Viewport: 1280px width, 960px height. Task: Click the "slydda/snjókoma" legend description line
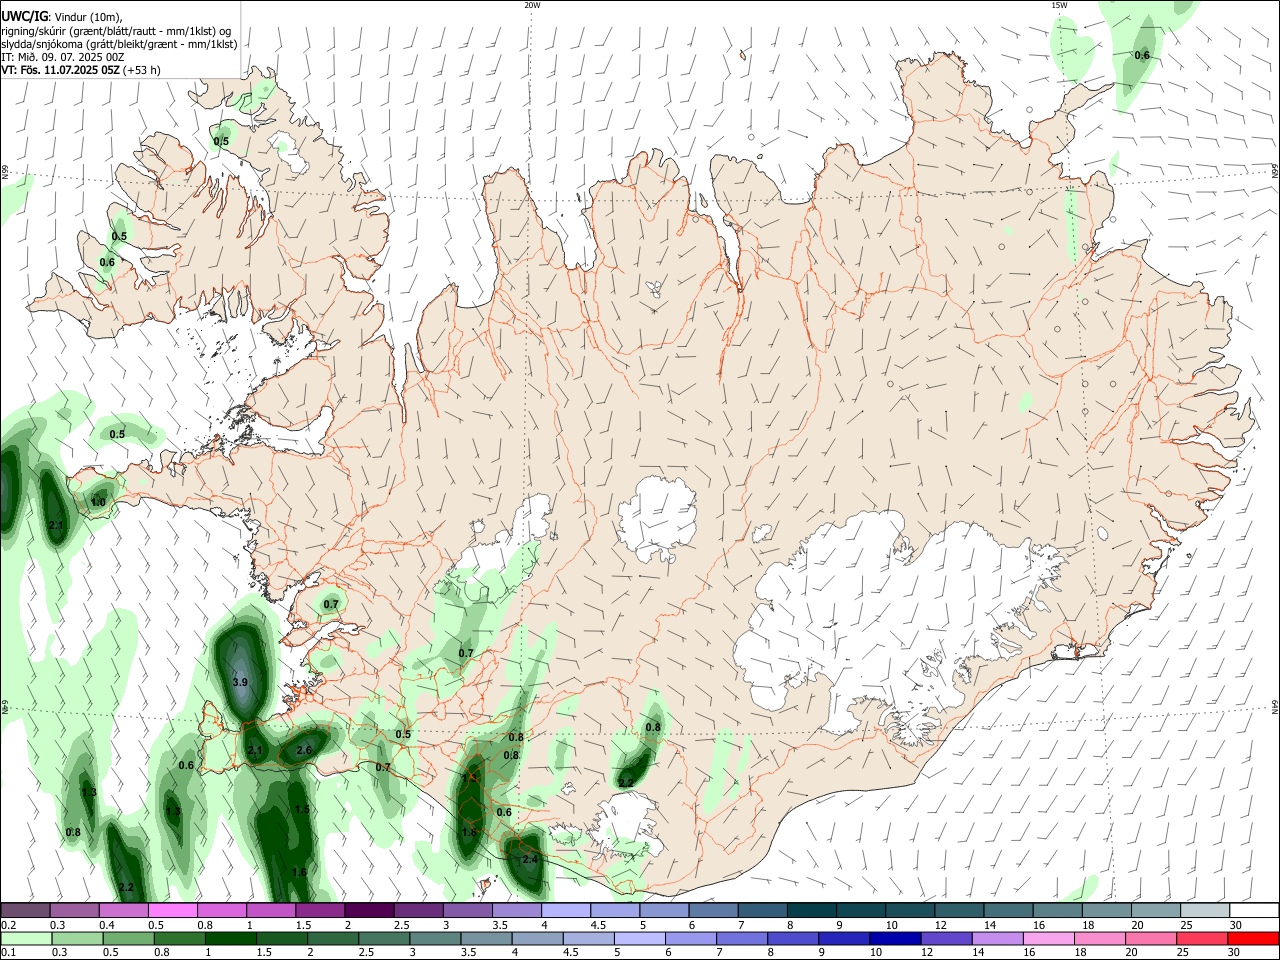(x=119, y=44)
